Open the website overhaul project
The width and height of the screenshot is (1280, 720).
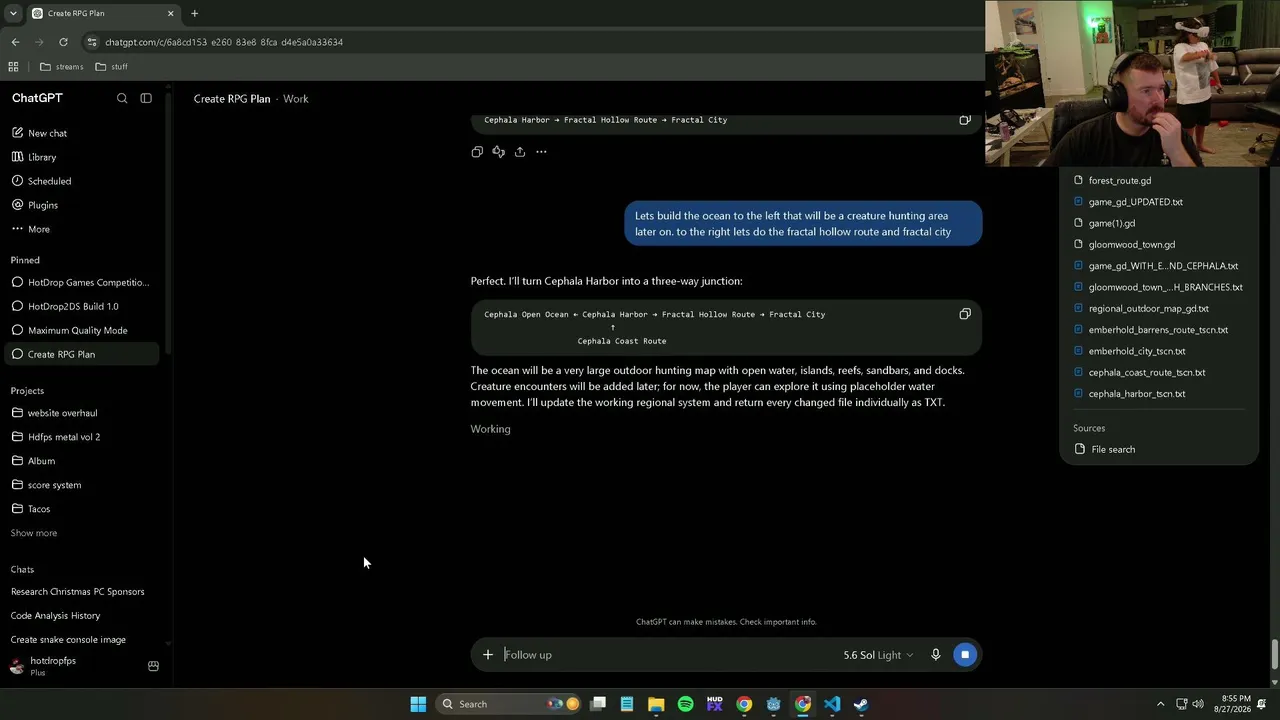pyautogui.click(x=82, y=413)
